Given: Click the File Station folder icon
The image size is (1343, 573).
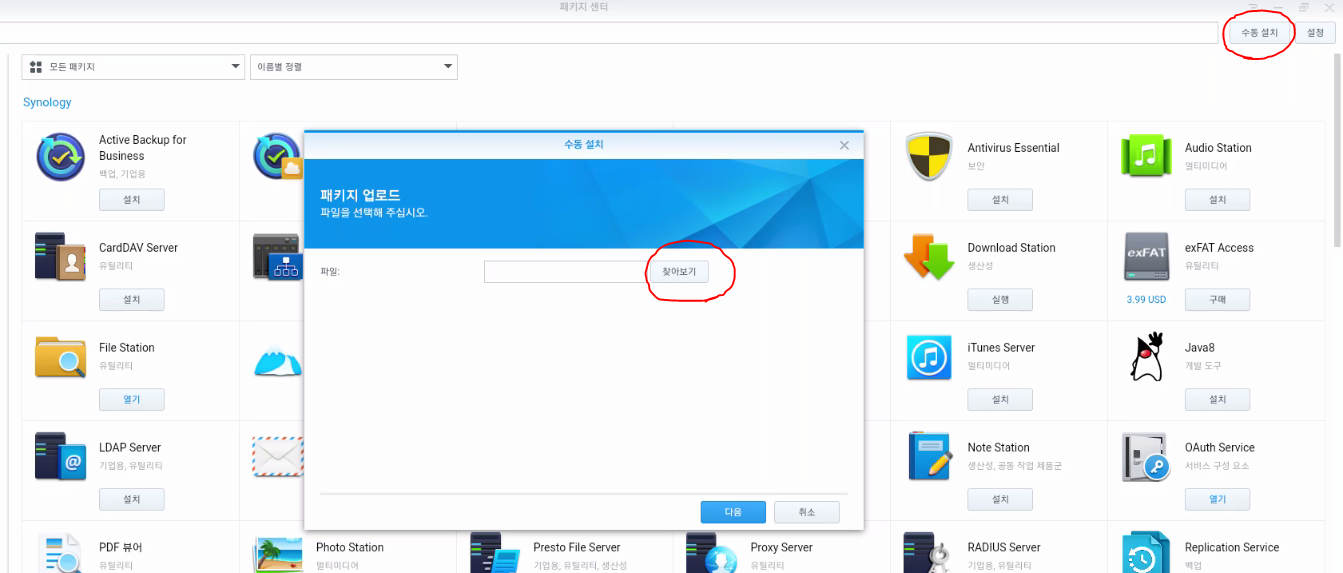Looking at the screenshot, I should click(60, 356).
